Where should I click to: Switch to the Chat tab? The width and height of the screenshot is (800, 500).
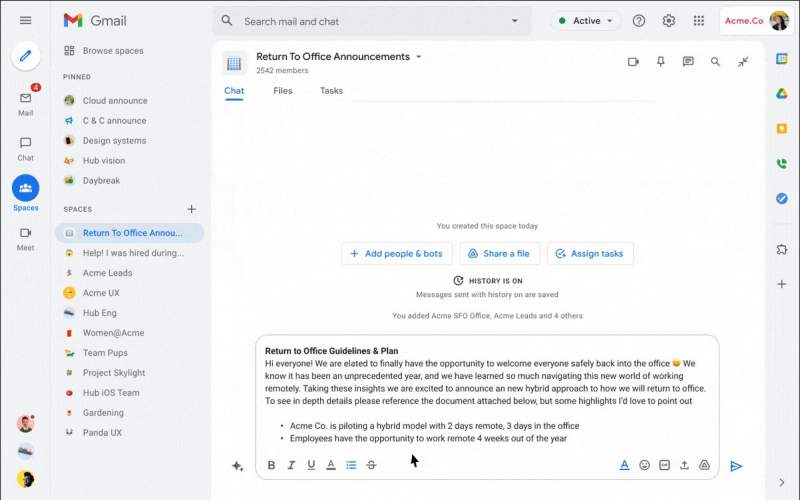[x=234, y=91]
